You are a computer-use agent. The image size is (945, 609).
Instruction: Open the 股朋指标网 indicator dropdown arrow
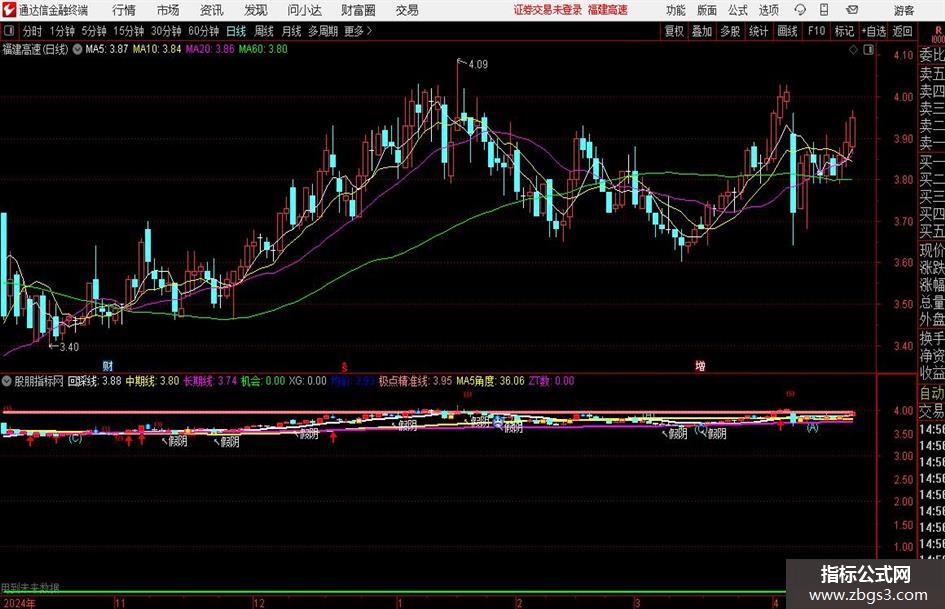click(6, 381)
